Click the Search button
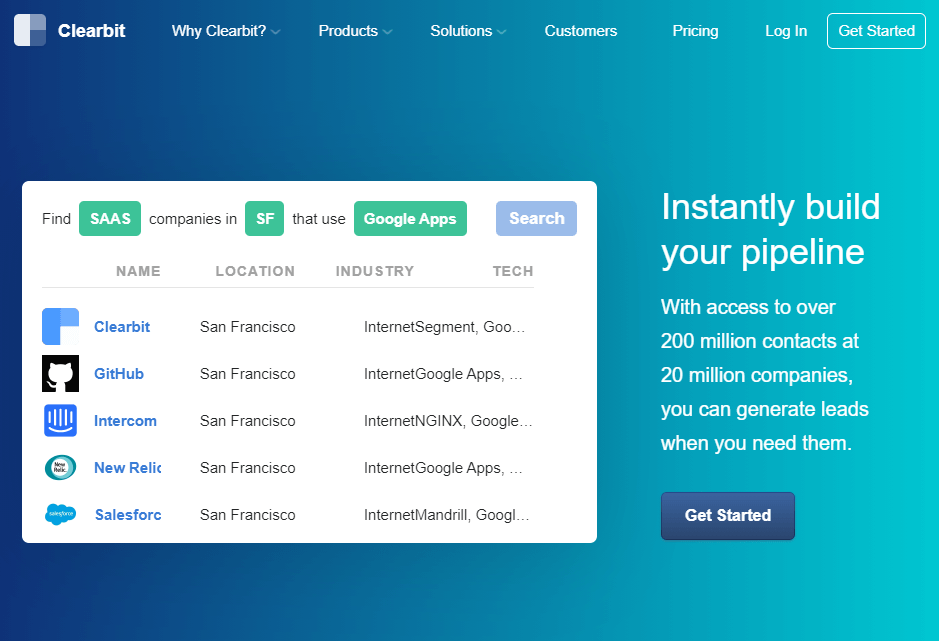Viewport: 939px width, 641px height. click(x=536, y=218)
